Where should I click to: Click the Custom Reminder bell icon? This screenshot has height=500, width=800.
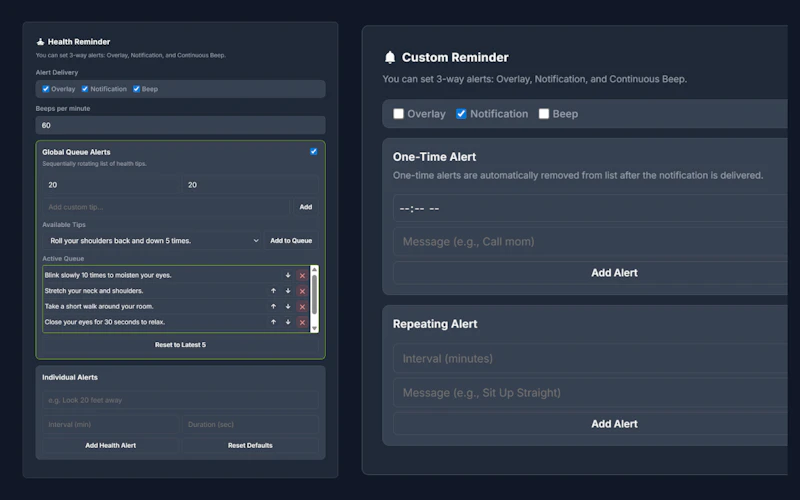pyautogui.click(x=390, y=57)
